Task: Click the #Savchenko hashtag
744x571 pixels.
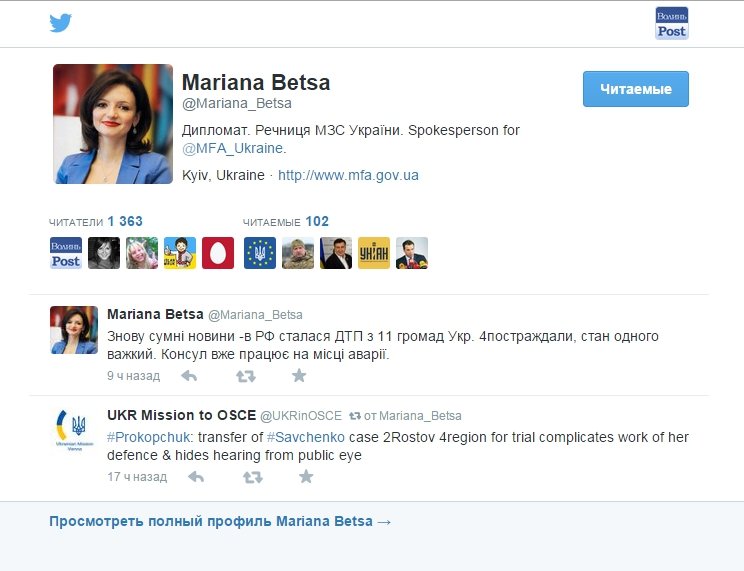Action: coord(306,437)
